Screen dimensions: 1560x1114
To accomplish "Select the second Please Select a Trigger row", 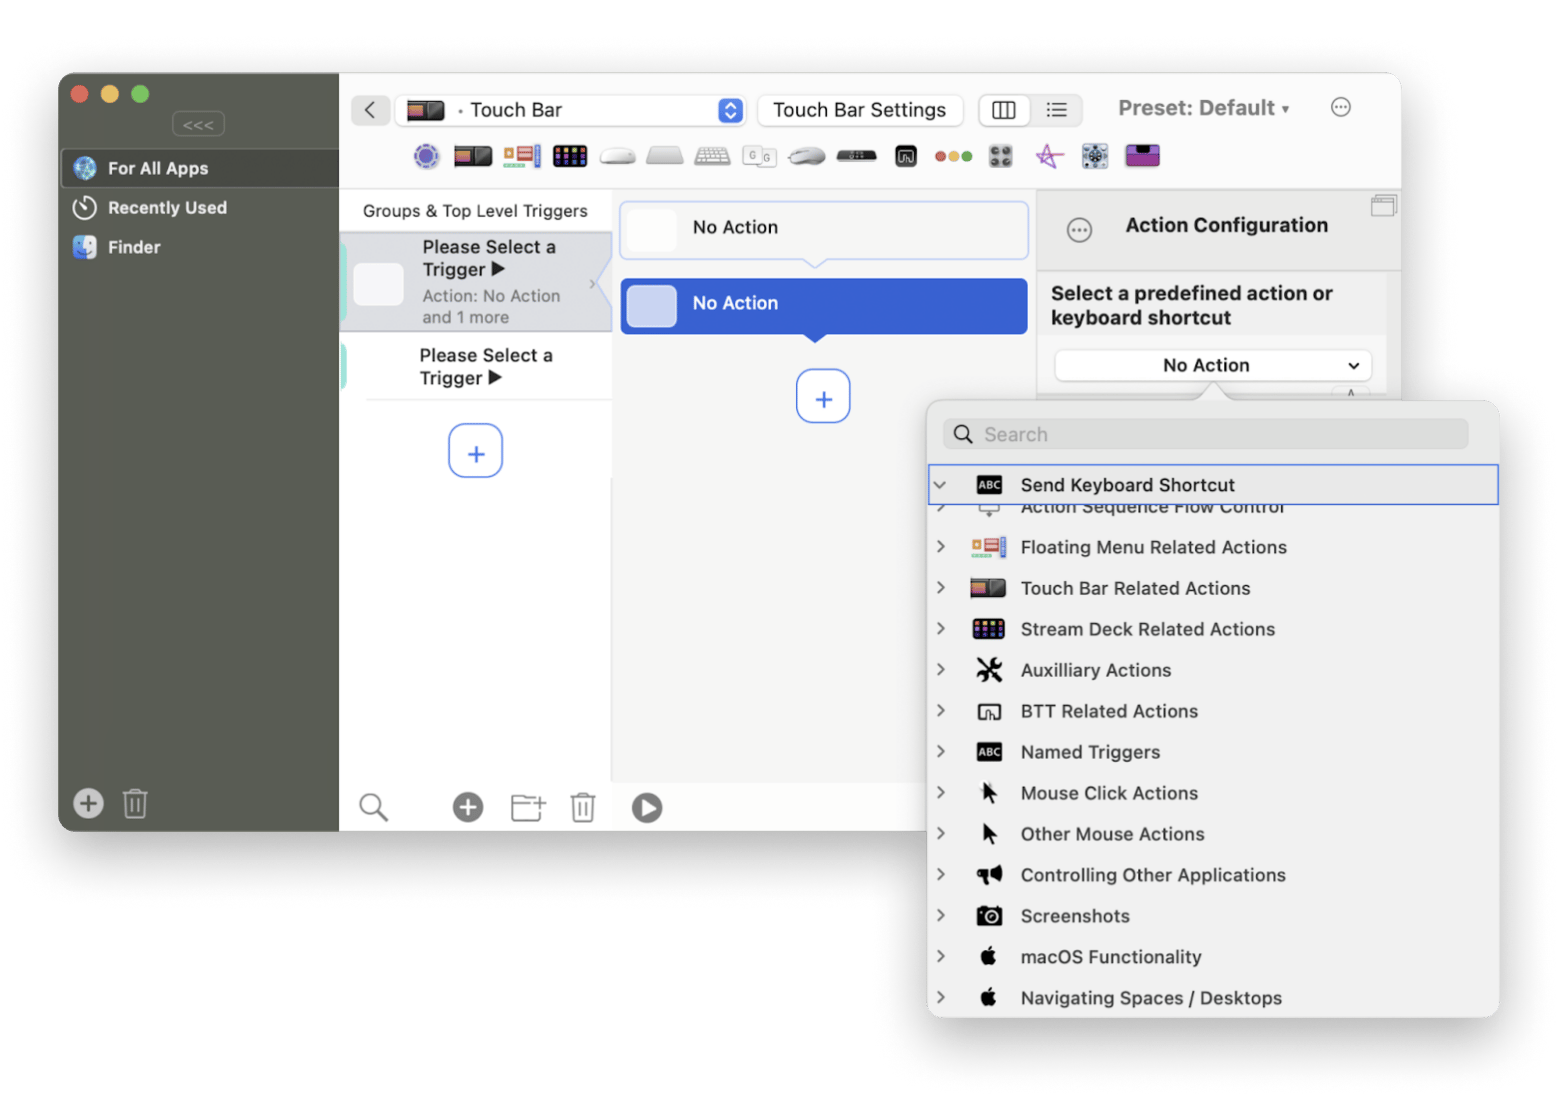I will [476, 367].
